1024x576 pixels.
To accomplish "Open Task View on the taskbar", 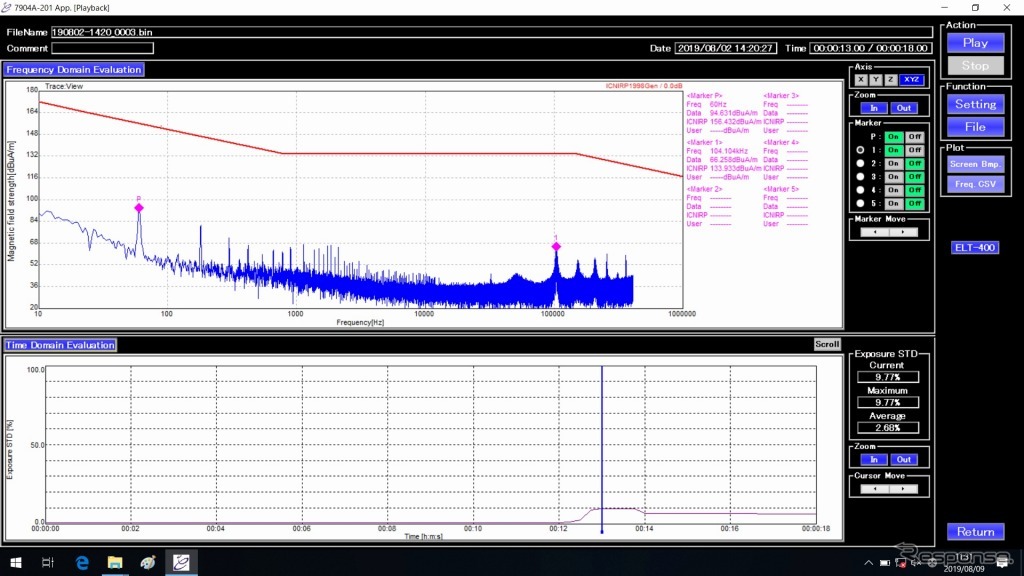I will (48, 562).
